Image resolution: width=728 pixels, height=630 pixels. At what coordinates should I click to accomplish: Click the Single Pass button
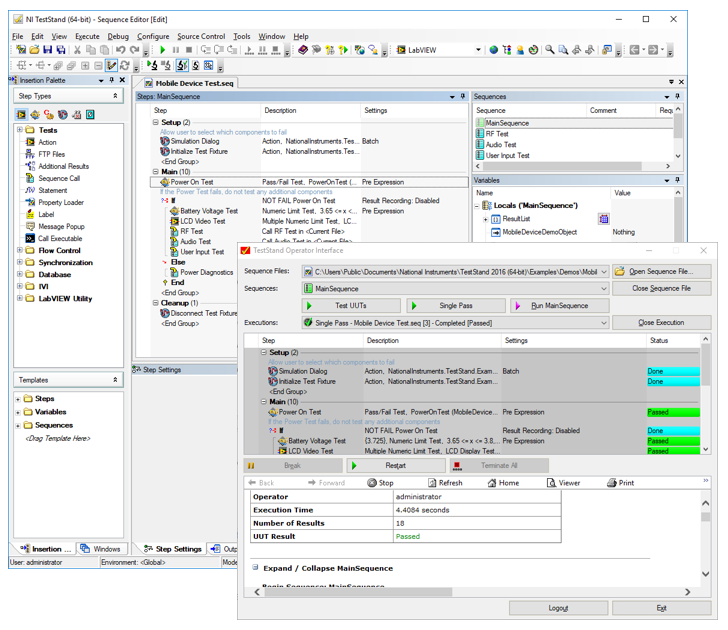pos(455,306)
